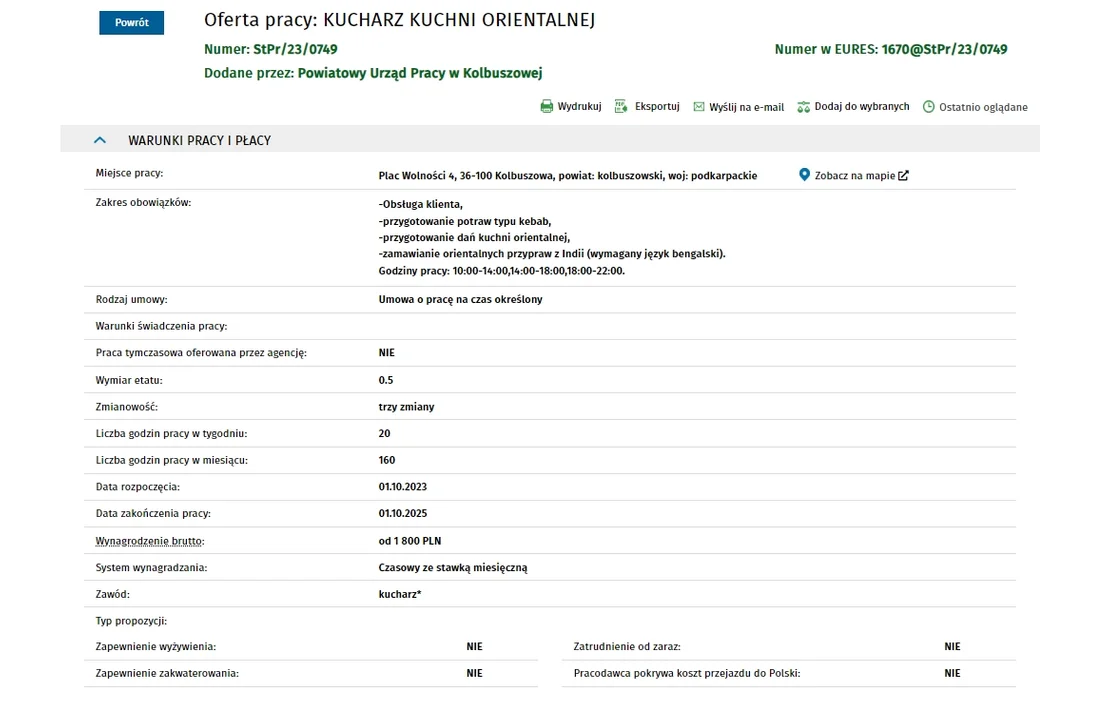This screenshot has height=720, width=1113.
Task: Click the Miejsce pracy label
Action: point(129,173)
